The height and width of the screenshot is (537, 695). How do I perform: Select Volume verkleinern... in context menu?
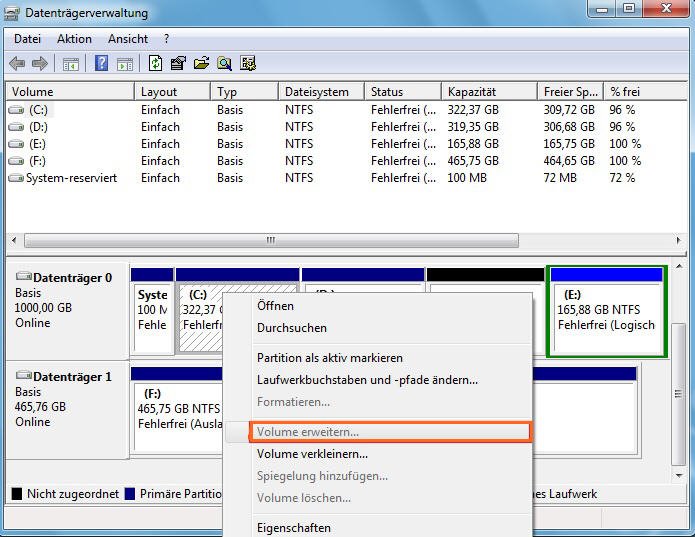pos(312,454)
